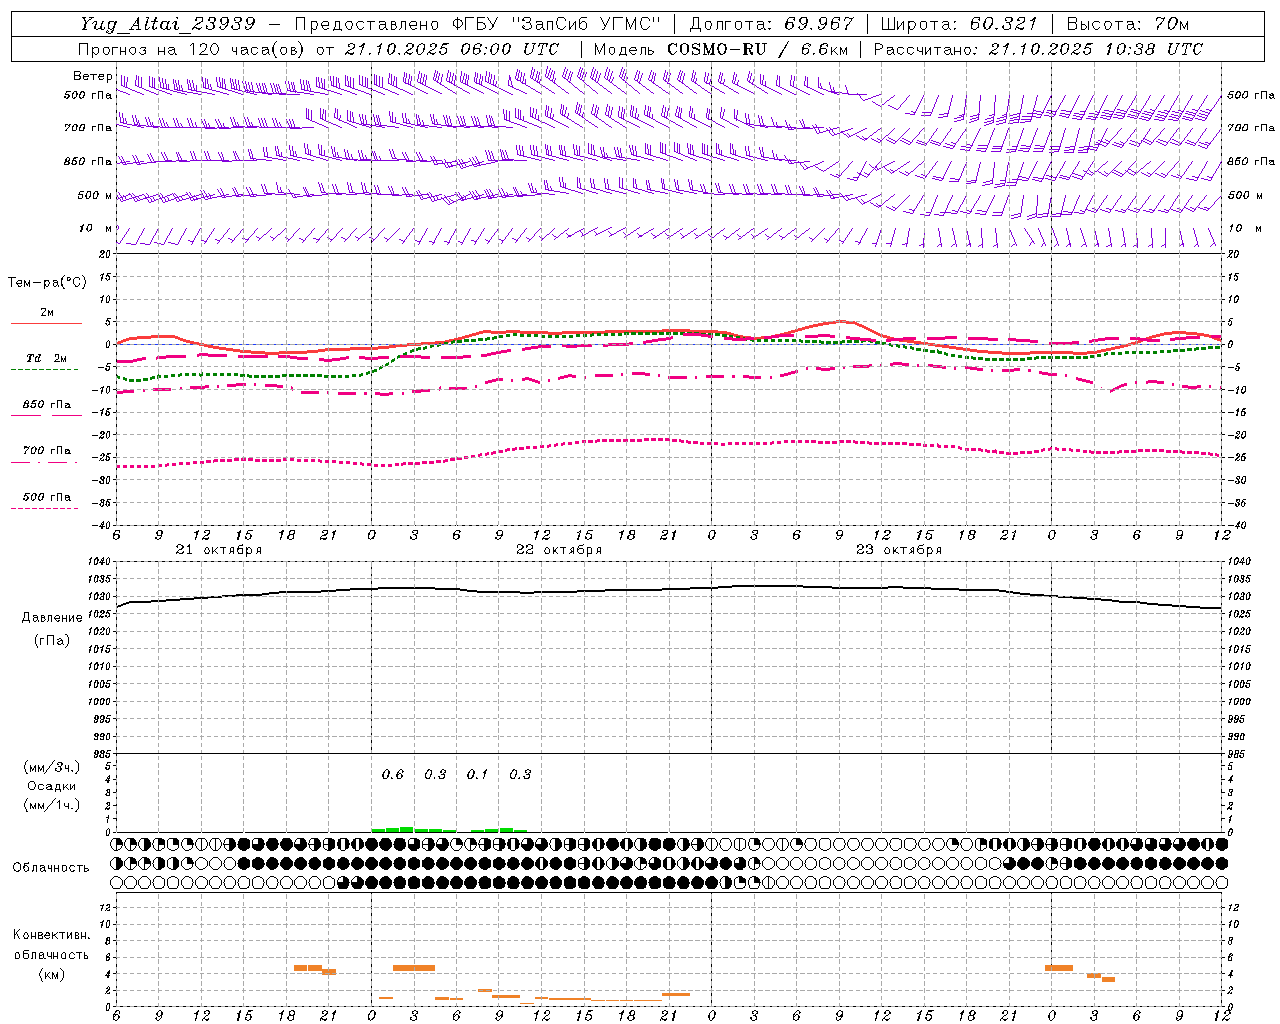Image resolution: width=1280 pixels, height=1024 pixels.
Task: Click the 'Td 2м' dew point legend label
Action: point(46,358)
